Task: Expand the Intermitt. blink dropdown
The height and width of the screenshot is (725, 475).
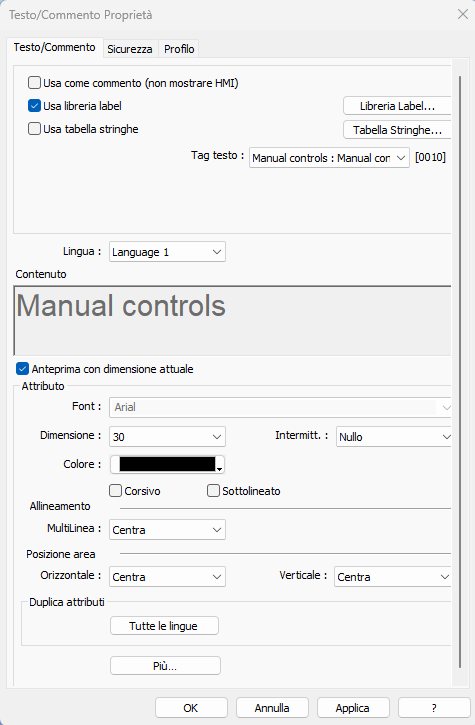Action: (393, 436)
